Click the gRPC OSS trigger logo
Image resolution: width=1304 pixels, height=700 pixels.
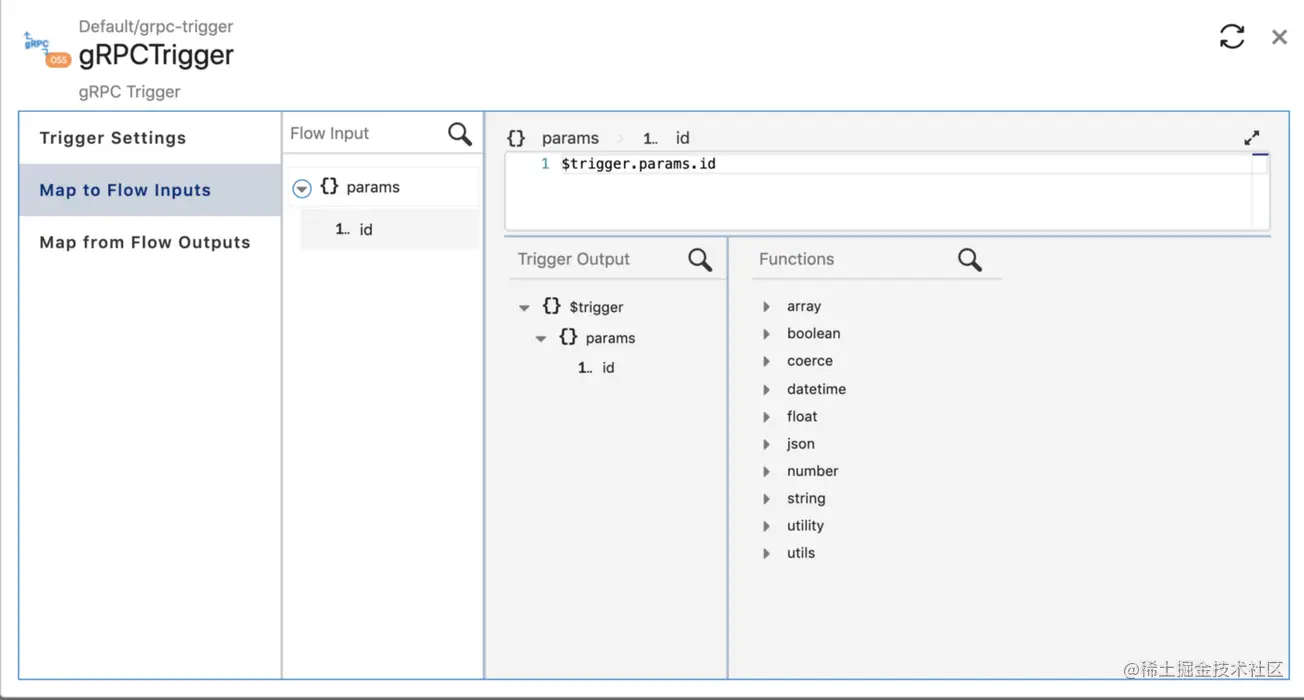coord(47,50)
